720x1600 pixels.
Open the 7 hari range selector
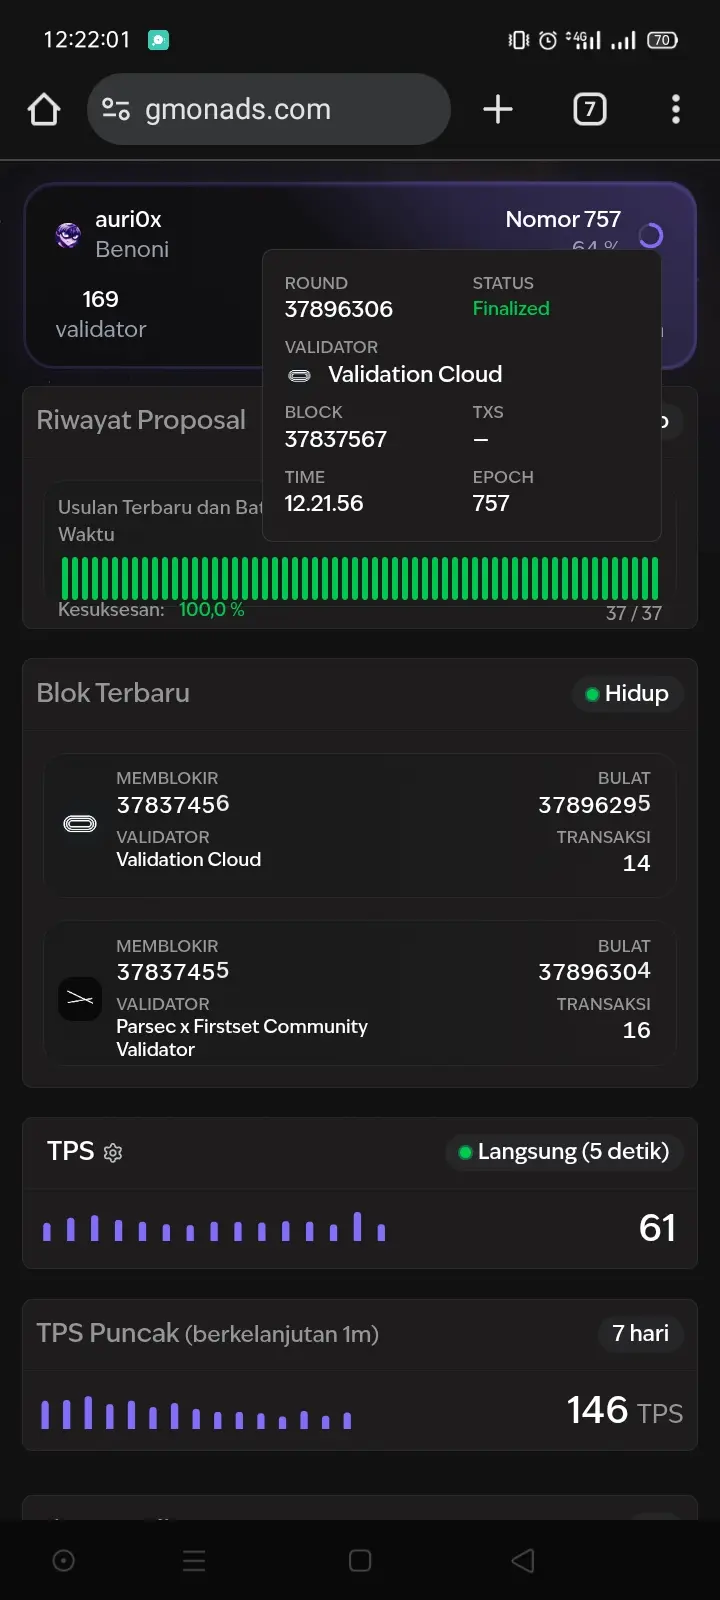[x=640, y=1333]
